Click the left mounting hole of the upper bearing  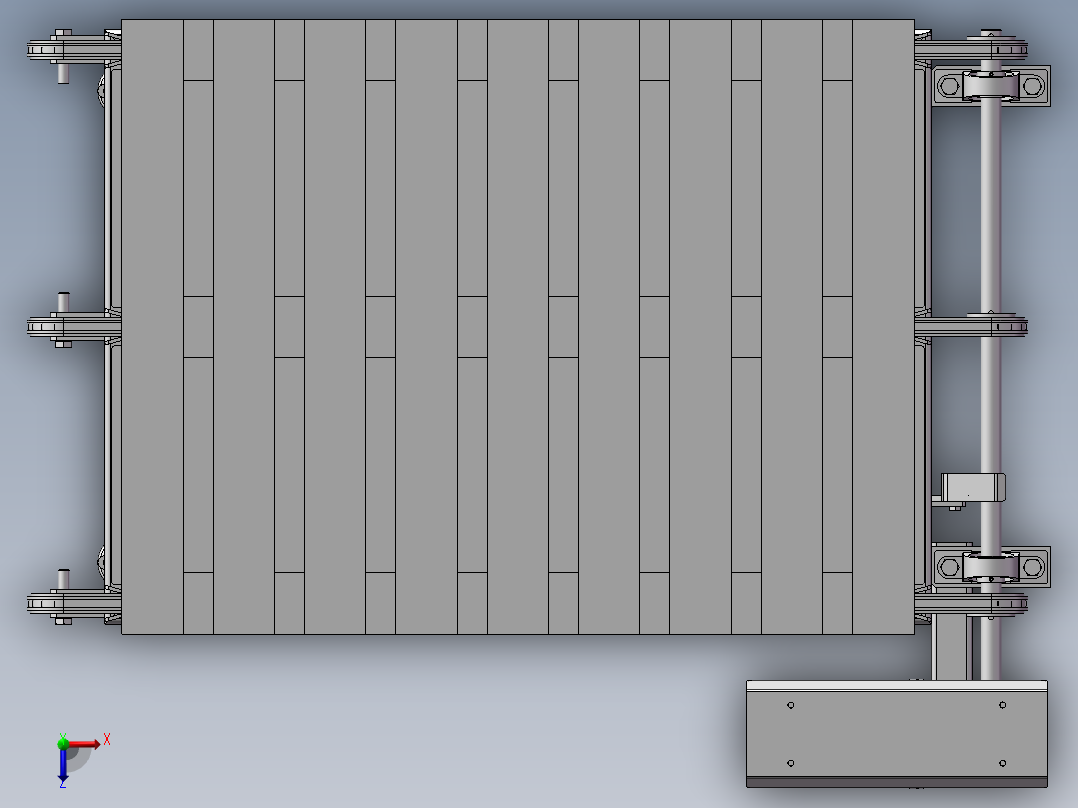click(949, 87)
